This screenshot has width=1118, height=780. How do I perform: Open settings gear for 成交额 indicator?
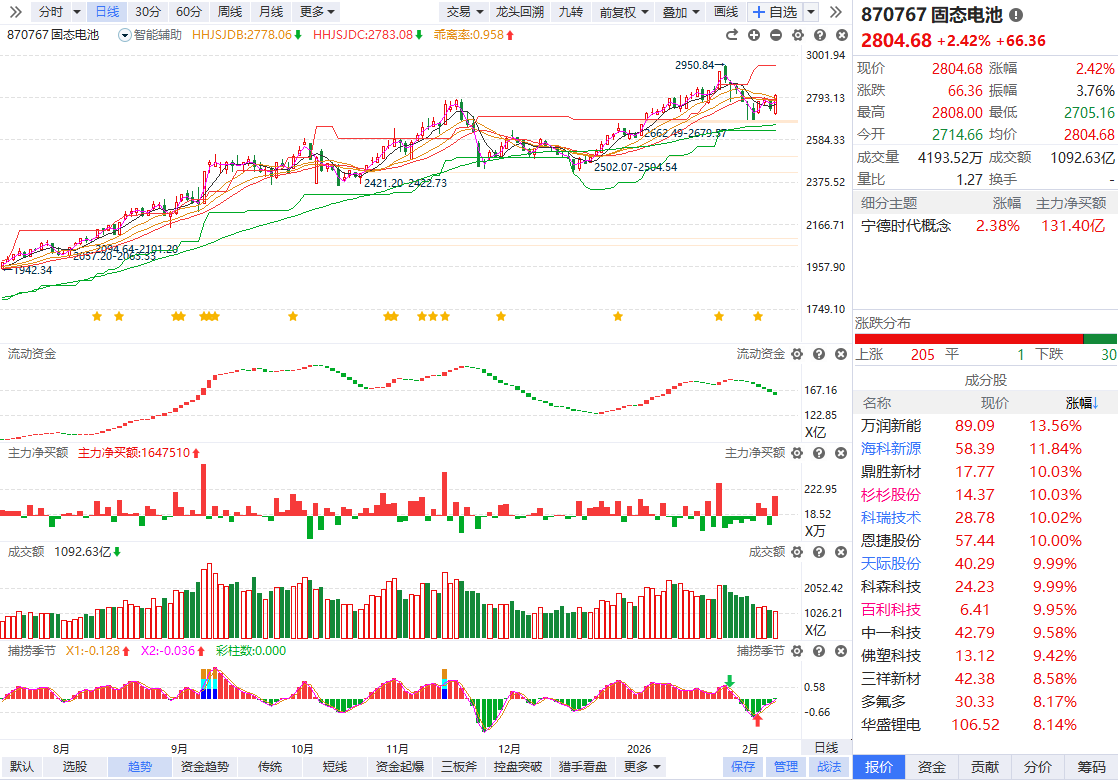tap(796, 551)
